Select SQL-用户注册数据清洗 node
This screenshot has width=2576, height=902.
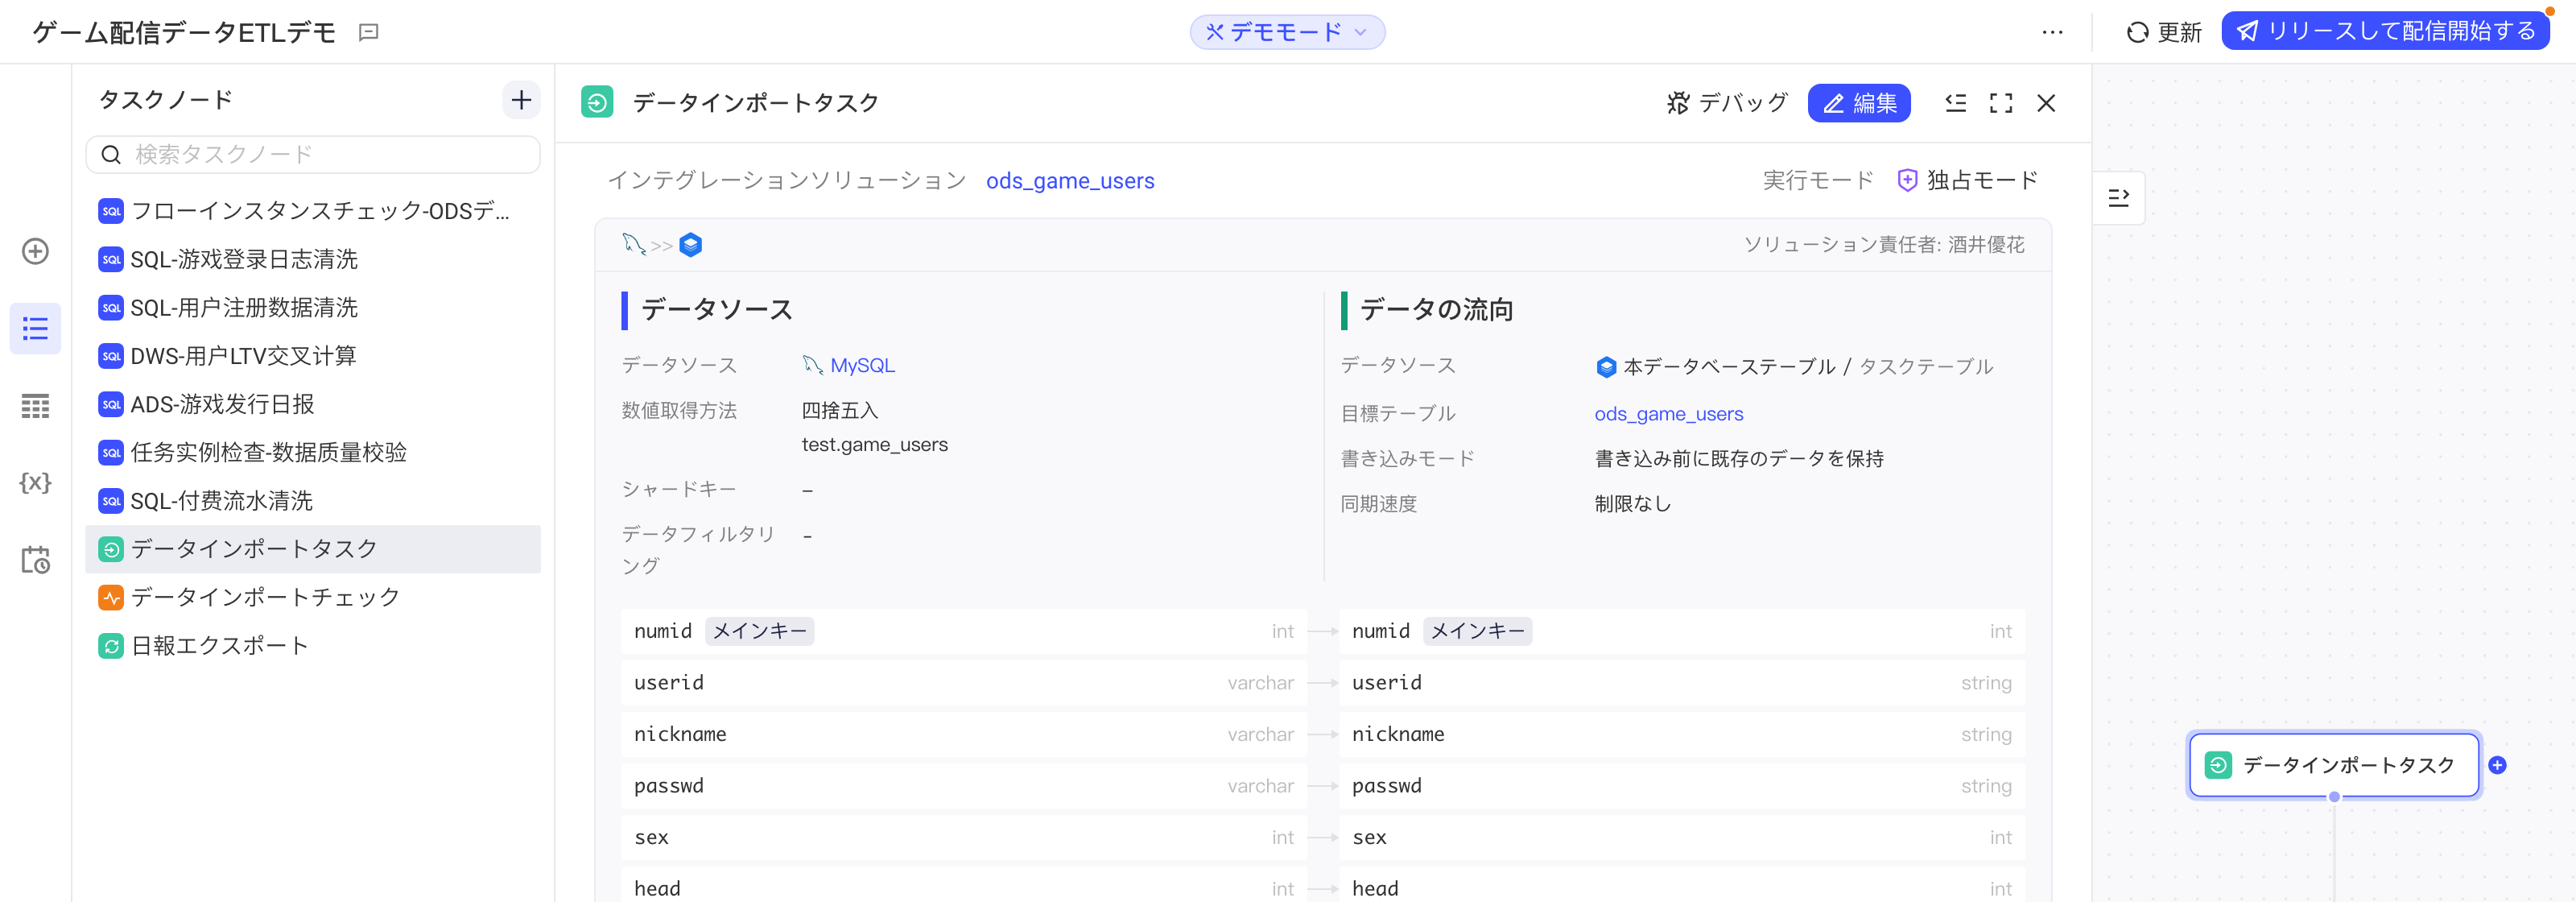(x=313, y=307)
